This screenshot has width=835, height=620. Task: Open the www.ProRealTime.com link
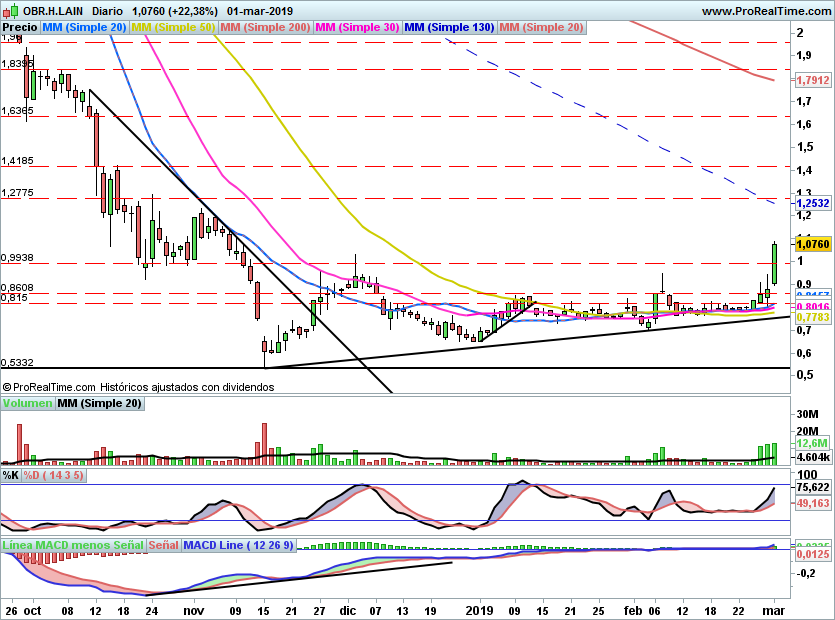click(765, 10)
